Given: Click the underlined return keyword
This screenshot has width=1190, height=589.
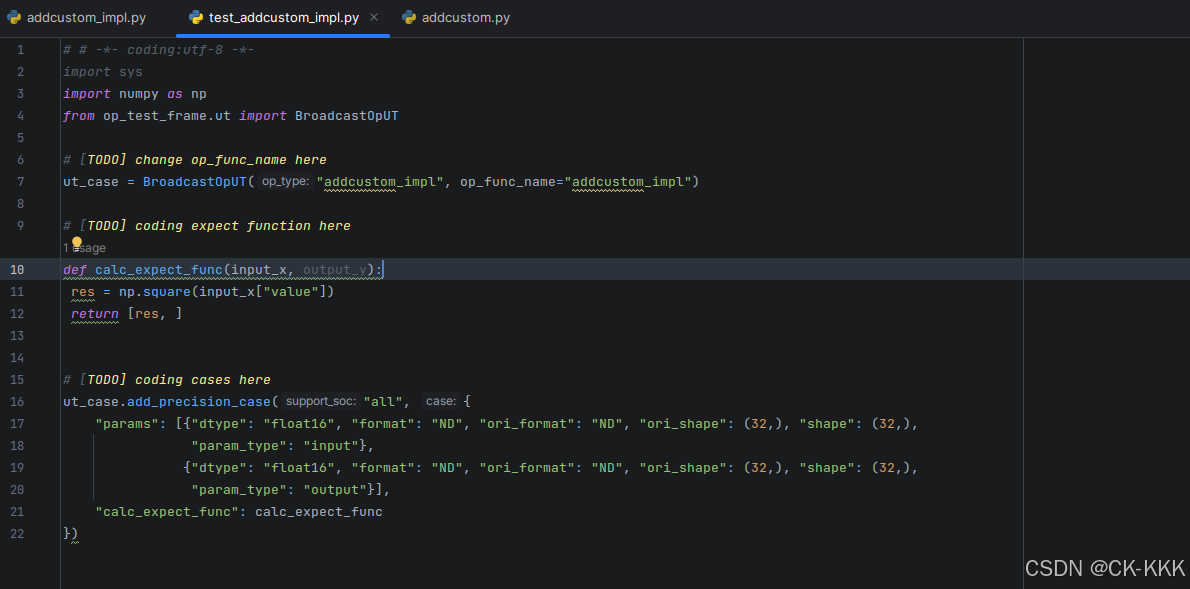Looking at the screenshot, I should pos(94,314).
